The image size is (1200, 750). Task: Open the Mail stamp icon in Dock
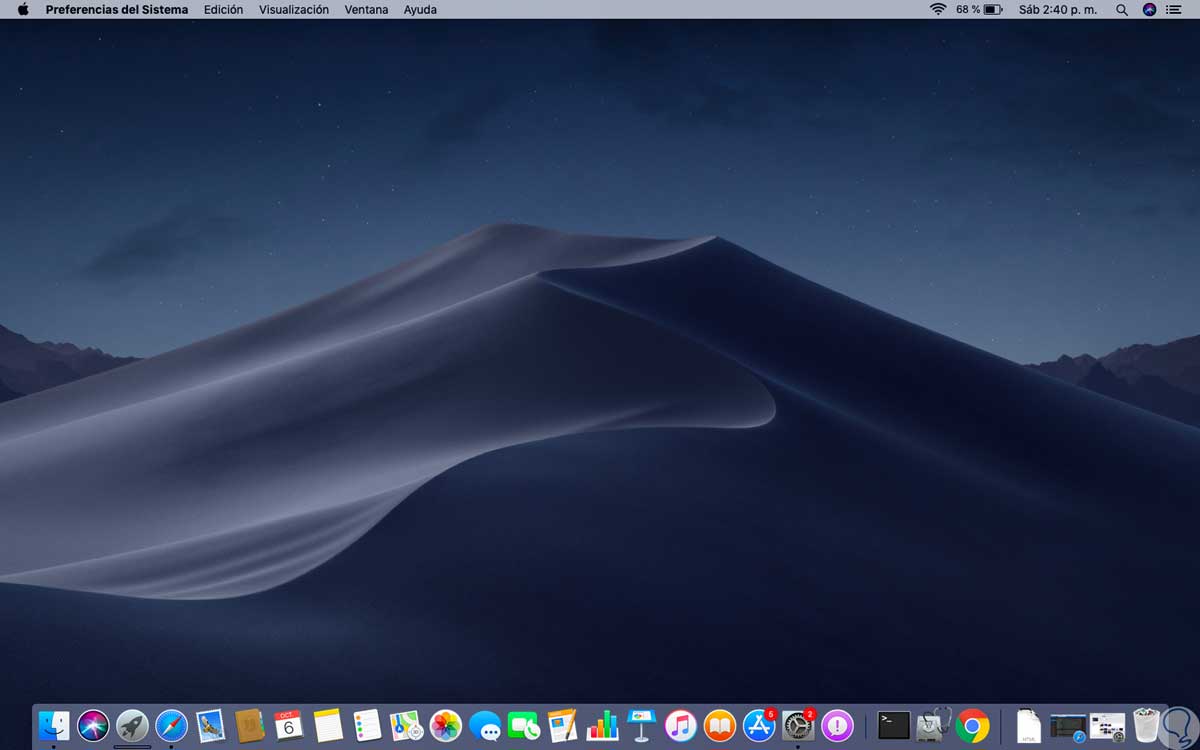[x=210, y=726]
